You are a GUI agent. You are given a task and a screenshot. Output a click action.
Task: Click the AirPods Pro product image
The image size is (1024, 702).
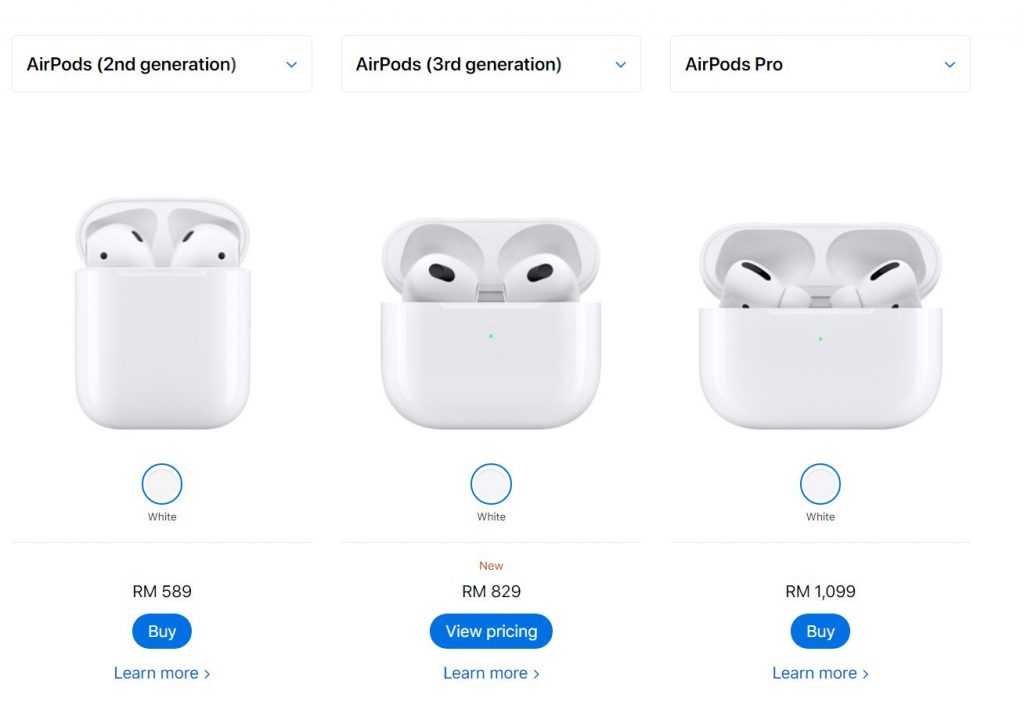pos(820,325)
